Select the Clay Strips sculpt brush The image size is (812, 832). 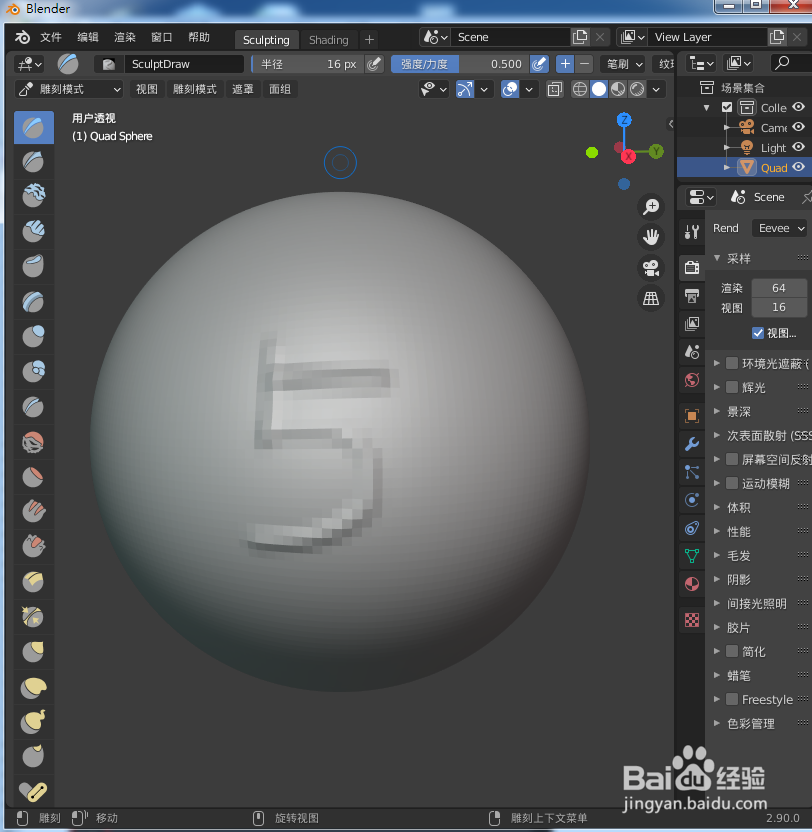tap(33, 232)
